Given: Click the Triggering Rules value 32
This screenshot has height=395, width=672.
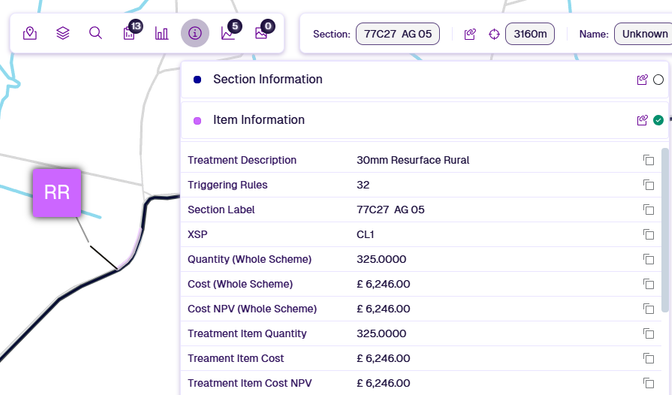Looking at the screenshot, I should [x=363, y=185].
